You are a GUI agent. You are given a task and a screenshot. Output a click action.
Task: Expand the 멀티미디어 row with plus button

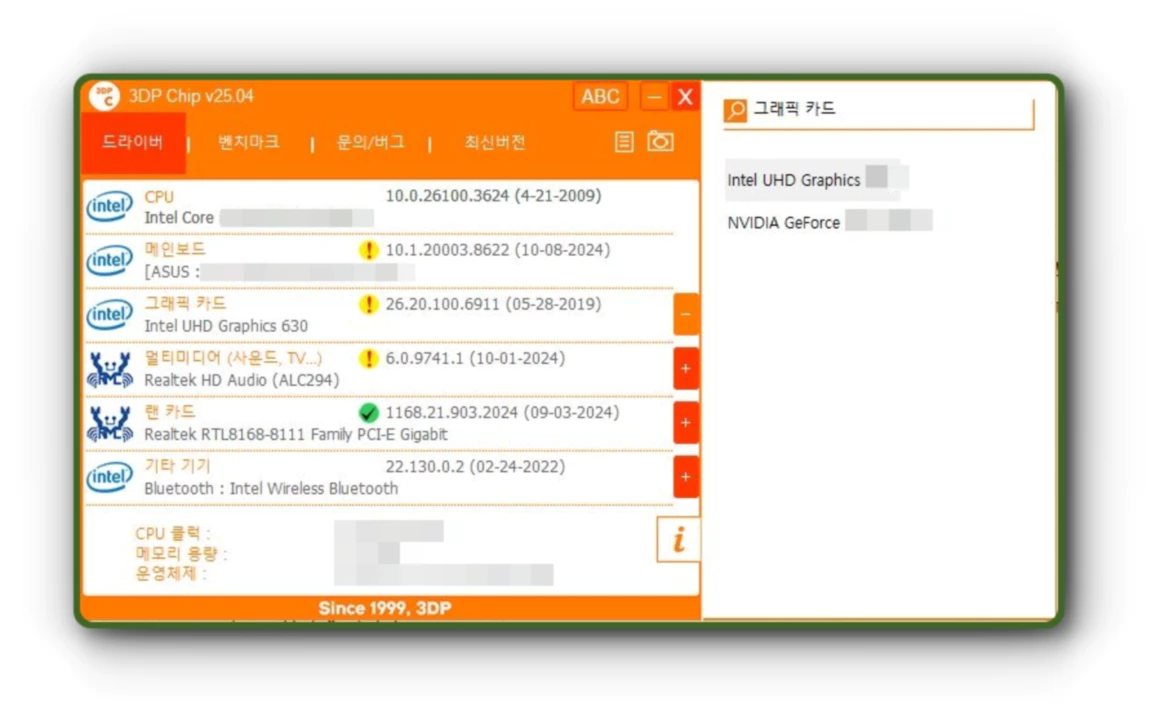click(x=686, y=368)
